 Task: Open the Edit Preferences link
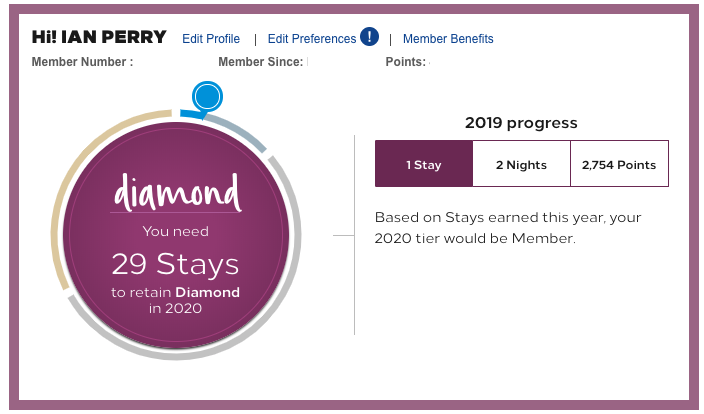[x=312, y=39]
